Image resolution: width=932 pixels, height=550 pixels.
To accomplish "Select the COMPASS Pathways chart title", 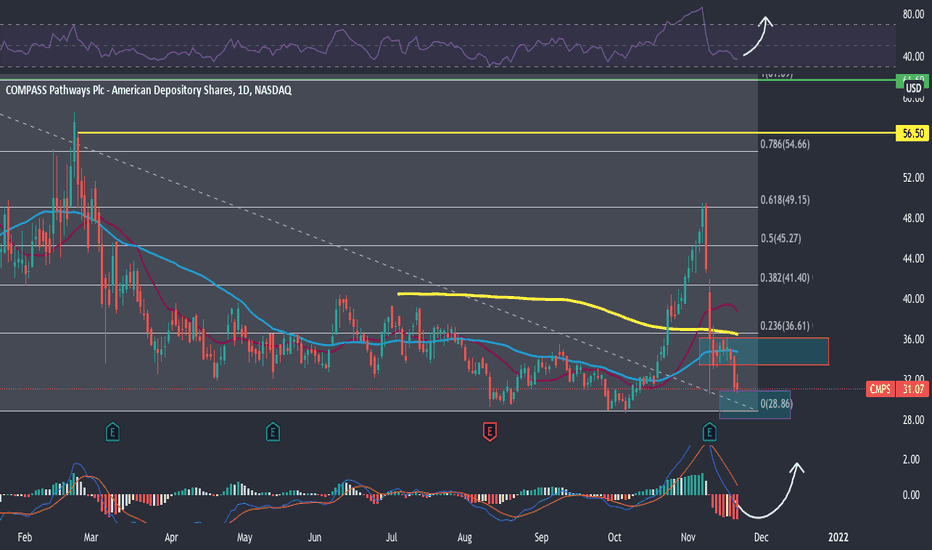I will tap(149, 90).
